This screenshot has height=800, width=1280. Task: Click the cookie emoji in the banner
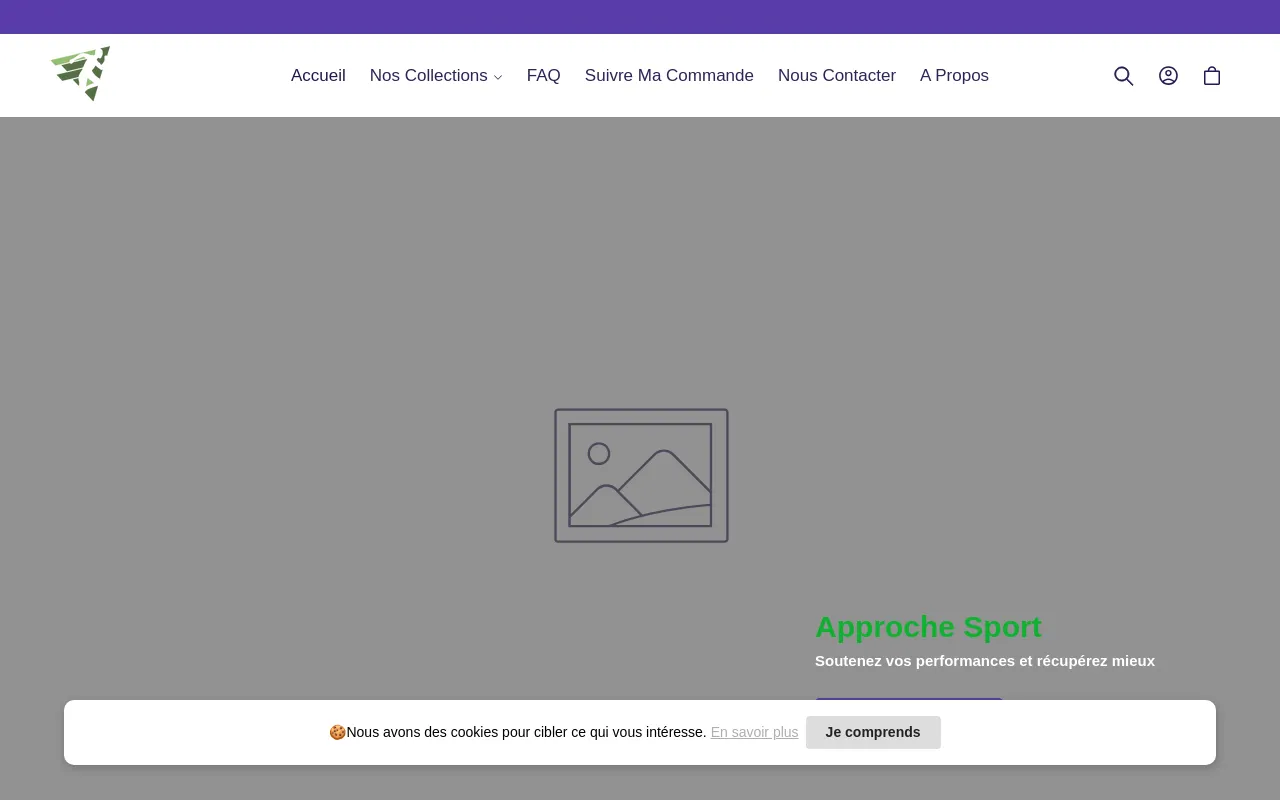tap(338, 732)
